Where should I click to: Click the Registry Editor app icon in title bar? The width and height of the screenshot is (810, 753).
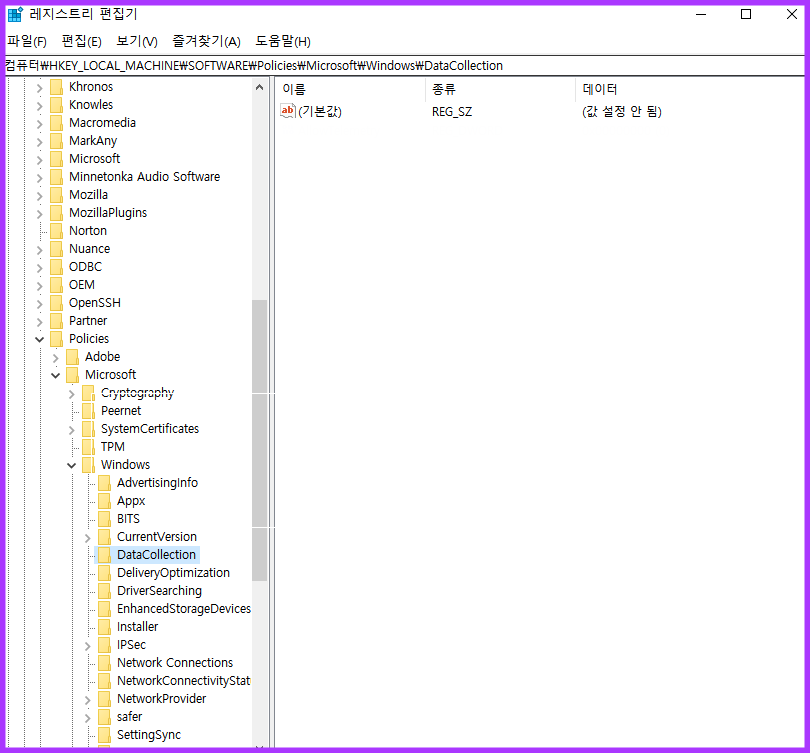[15, 14]
